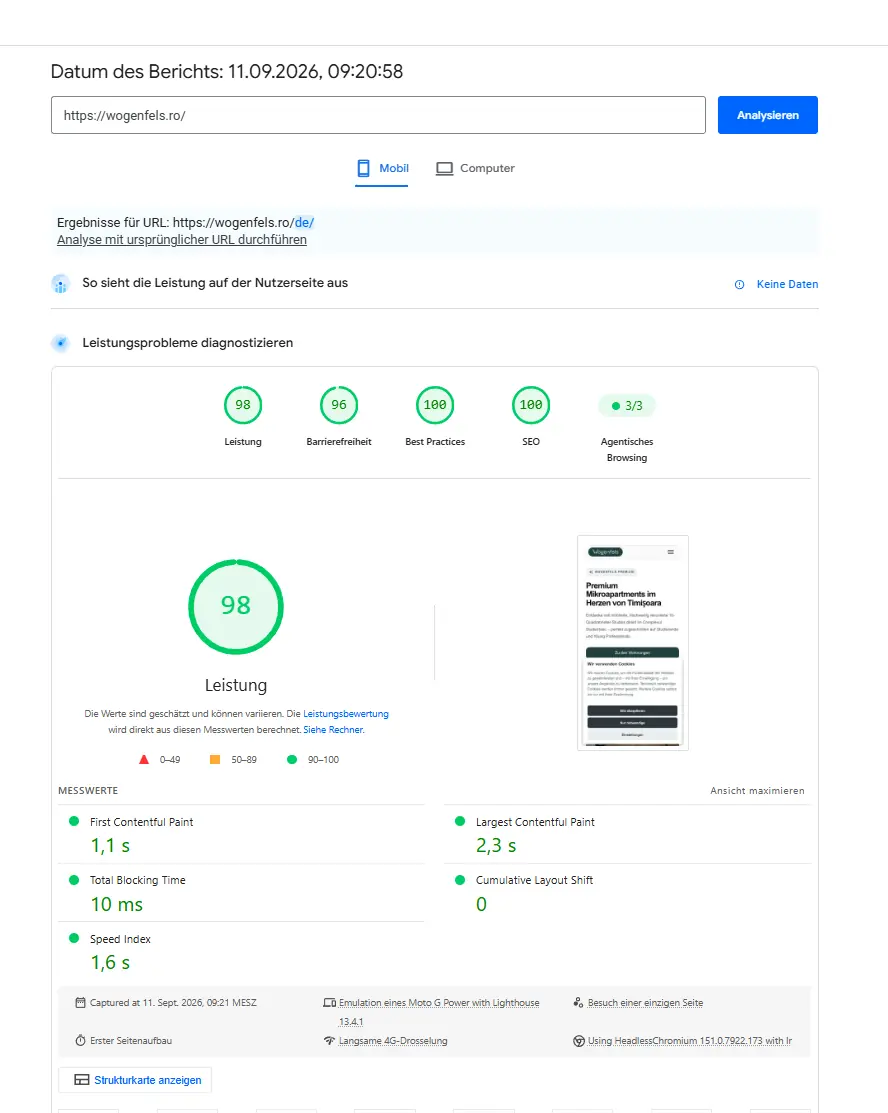This screenshot has height=1113, width=888.
Task: Click 'Captured at 11. Sept. 2026, 09:21 MESZ'
Action: [173, 1003]
